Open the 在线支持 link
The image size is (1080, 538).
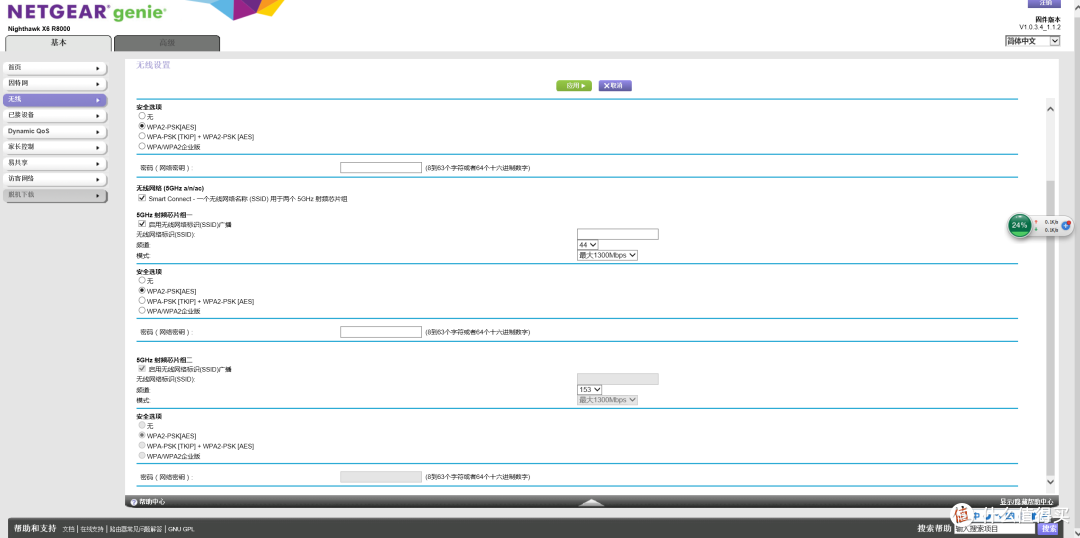tap(92, 529)
